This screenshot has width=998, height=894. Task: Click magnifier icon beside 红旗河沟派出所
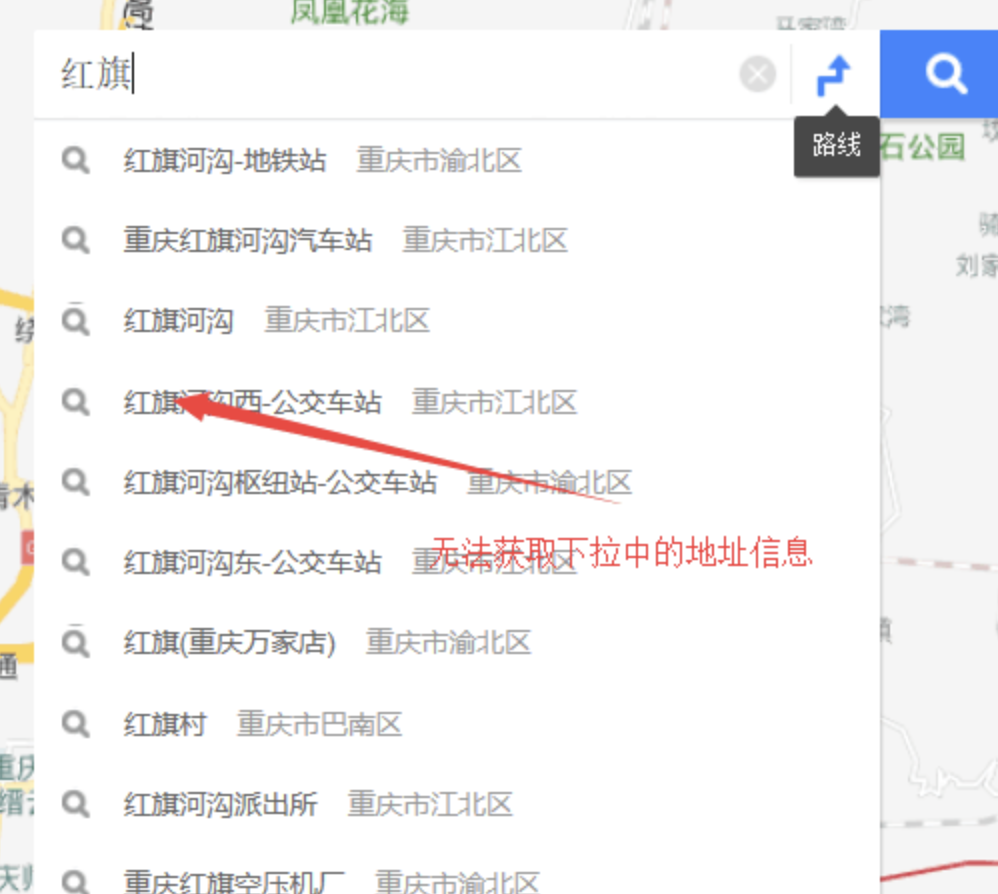[x=76, y=802]
